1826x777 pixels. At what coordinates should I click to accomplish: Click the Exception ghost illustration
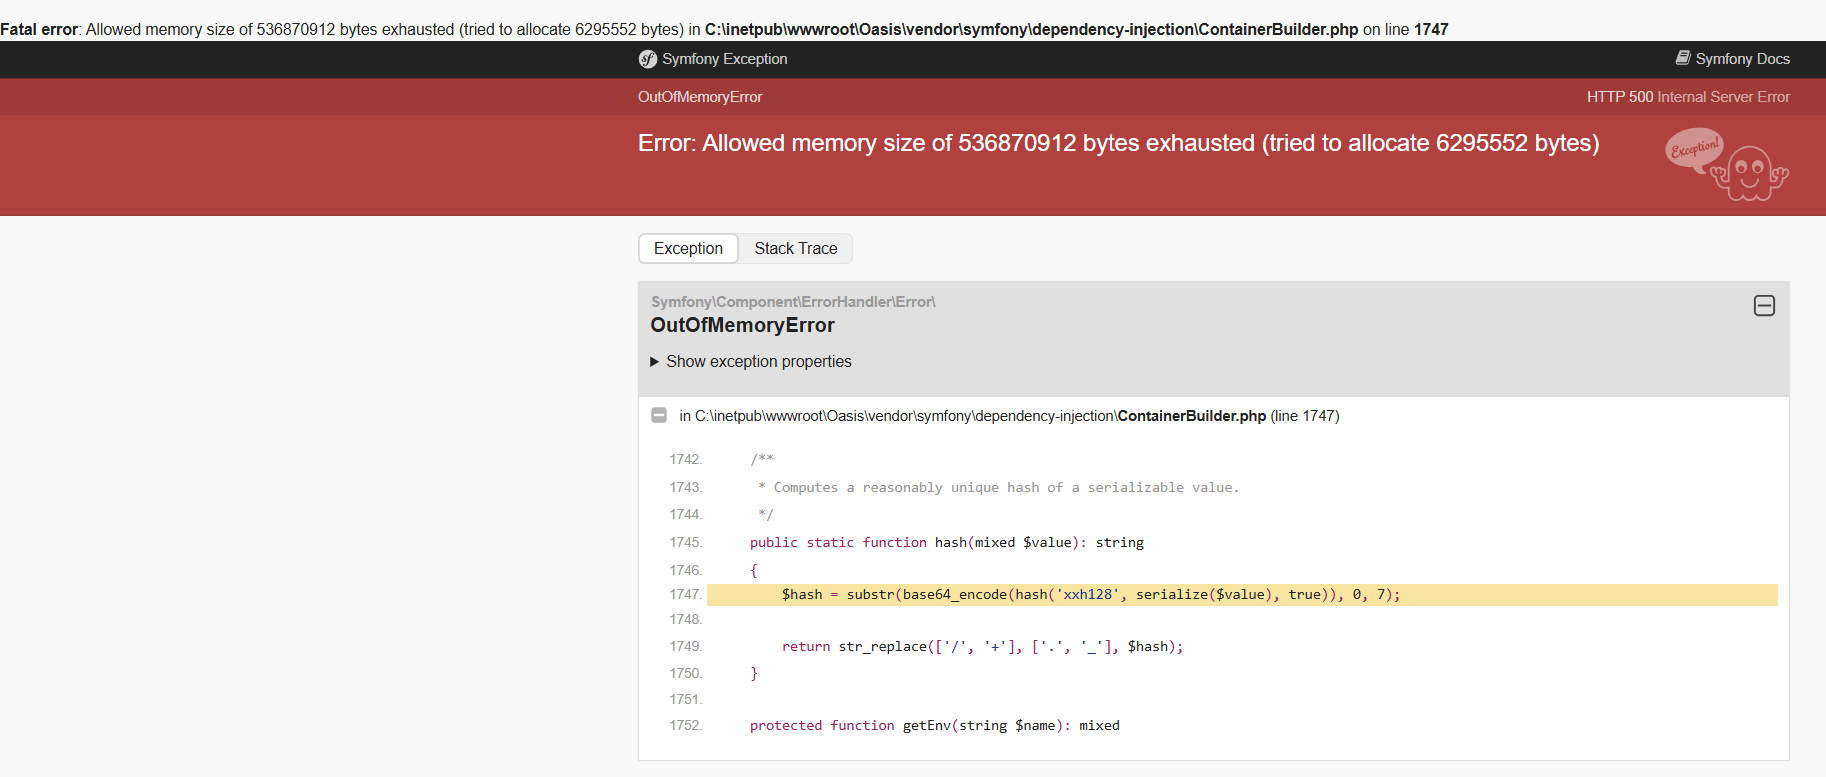click(1727, 164)
